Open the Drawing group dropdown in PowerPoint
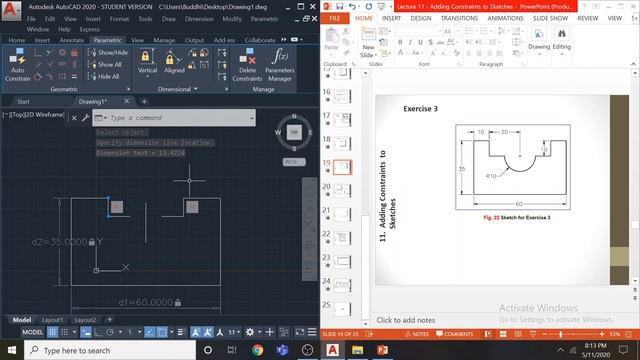Screen dimensions: 640x360 click(x=539, y=43)
